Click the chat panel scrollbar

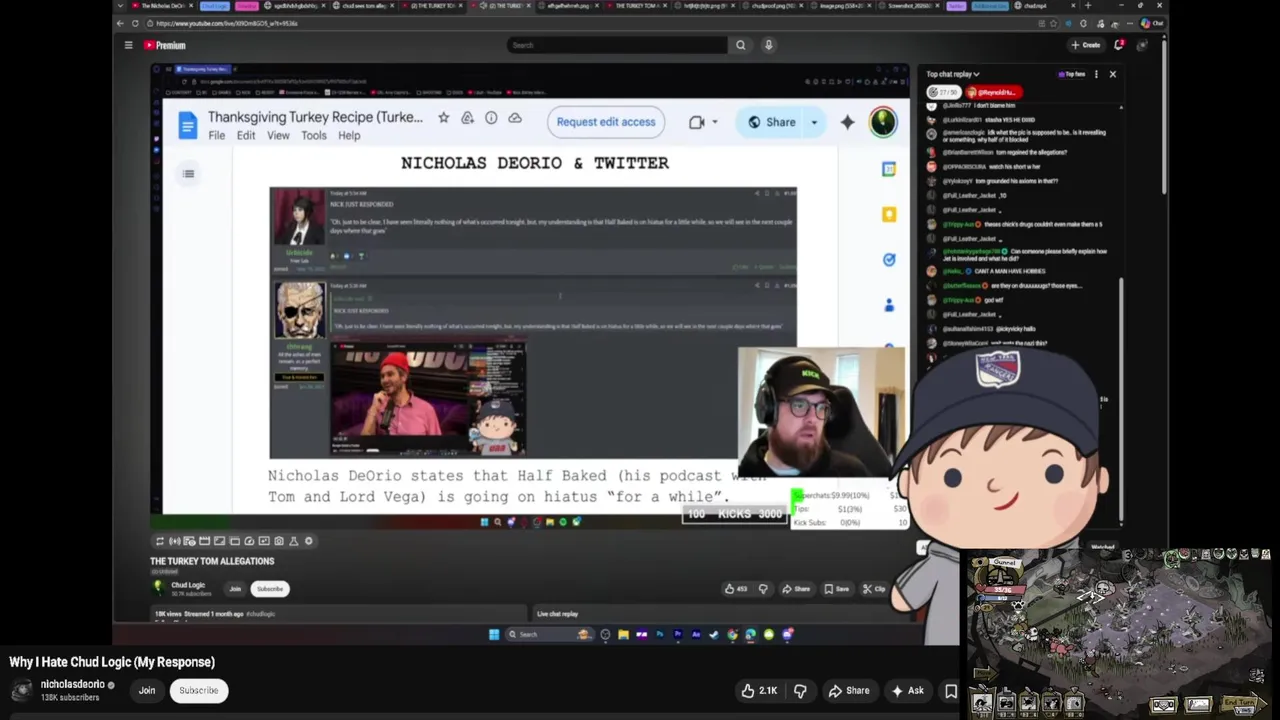click(x=1121, y=400)
